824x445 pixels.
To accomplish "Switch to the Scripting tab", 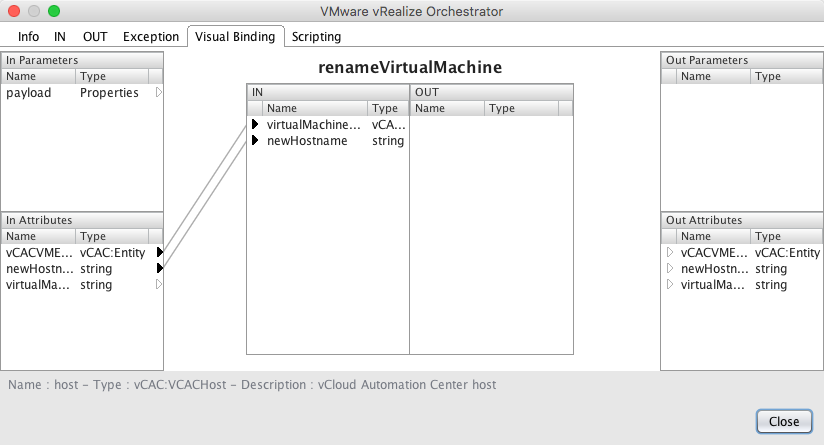I will [x=316, y=36].
